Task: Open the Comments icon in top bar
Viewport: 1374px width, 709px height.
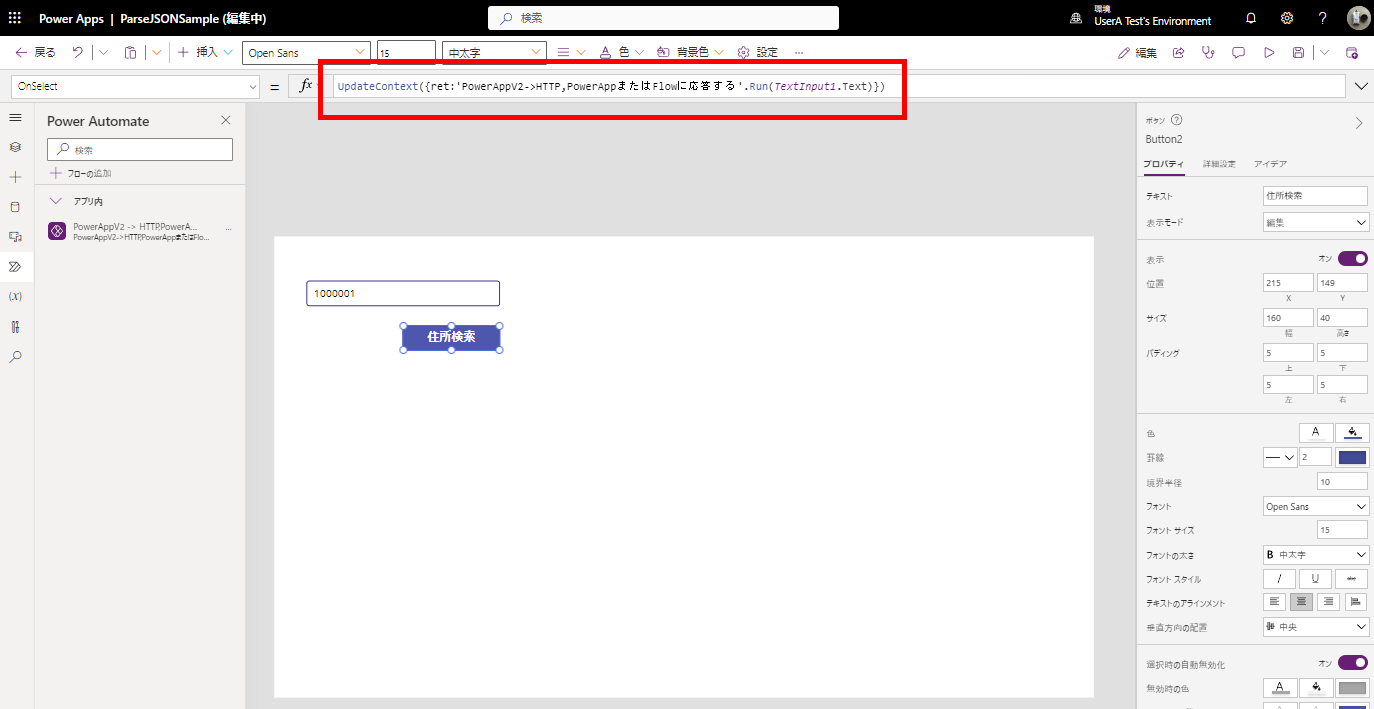Action: [x=1238, y=52]
